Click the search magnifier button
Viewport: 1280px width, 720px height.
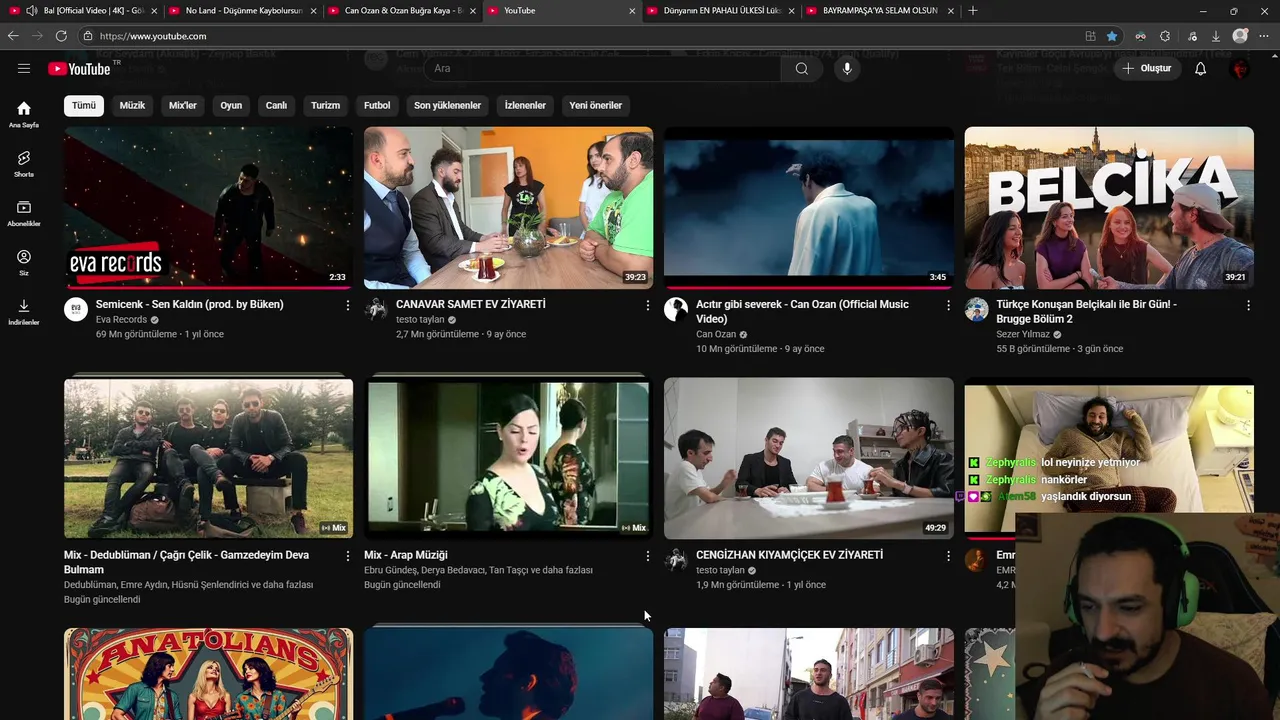point(801,68)
